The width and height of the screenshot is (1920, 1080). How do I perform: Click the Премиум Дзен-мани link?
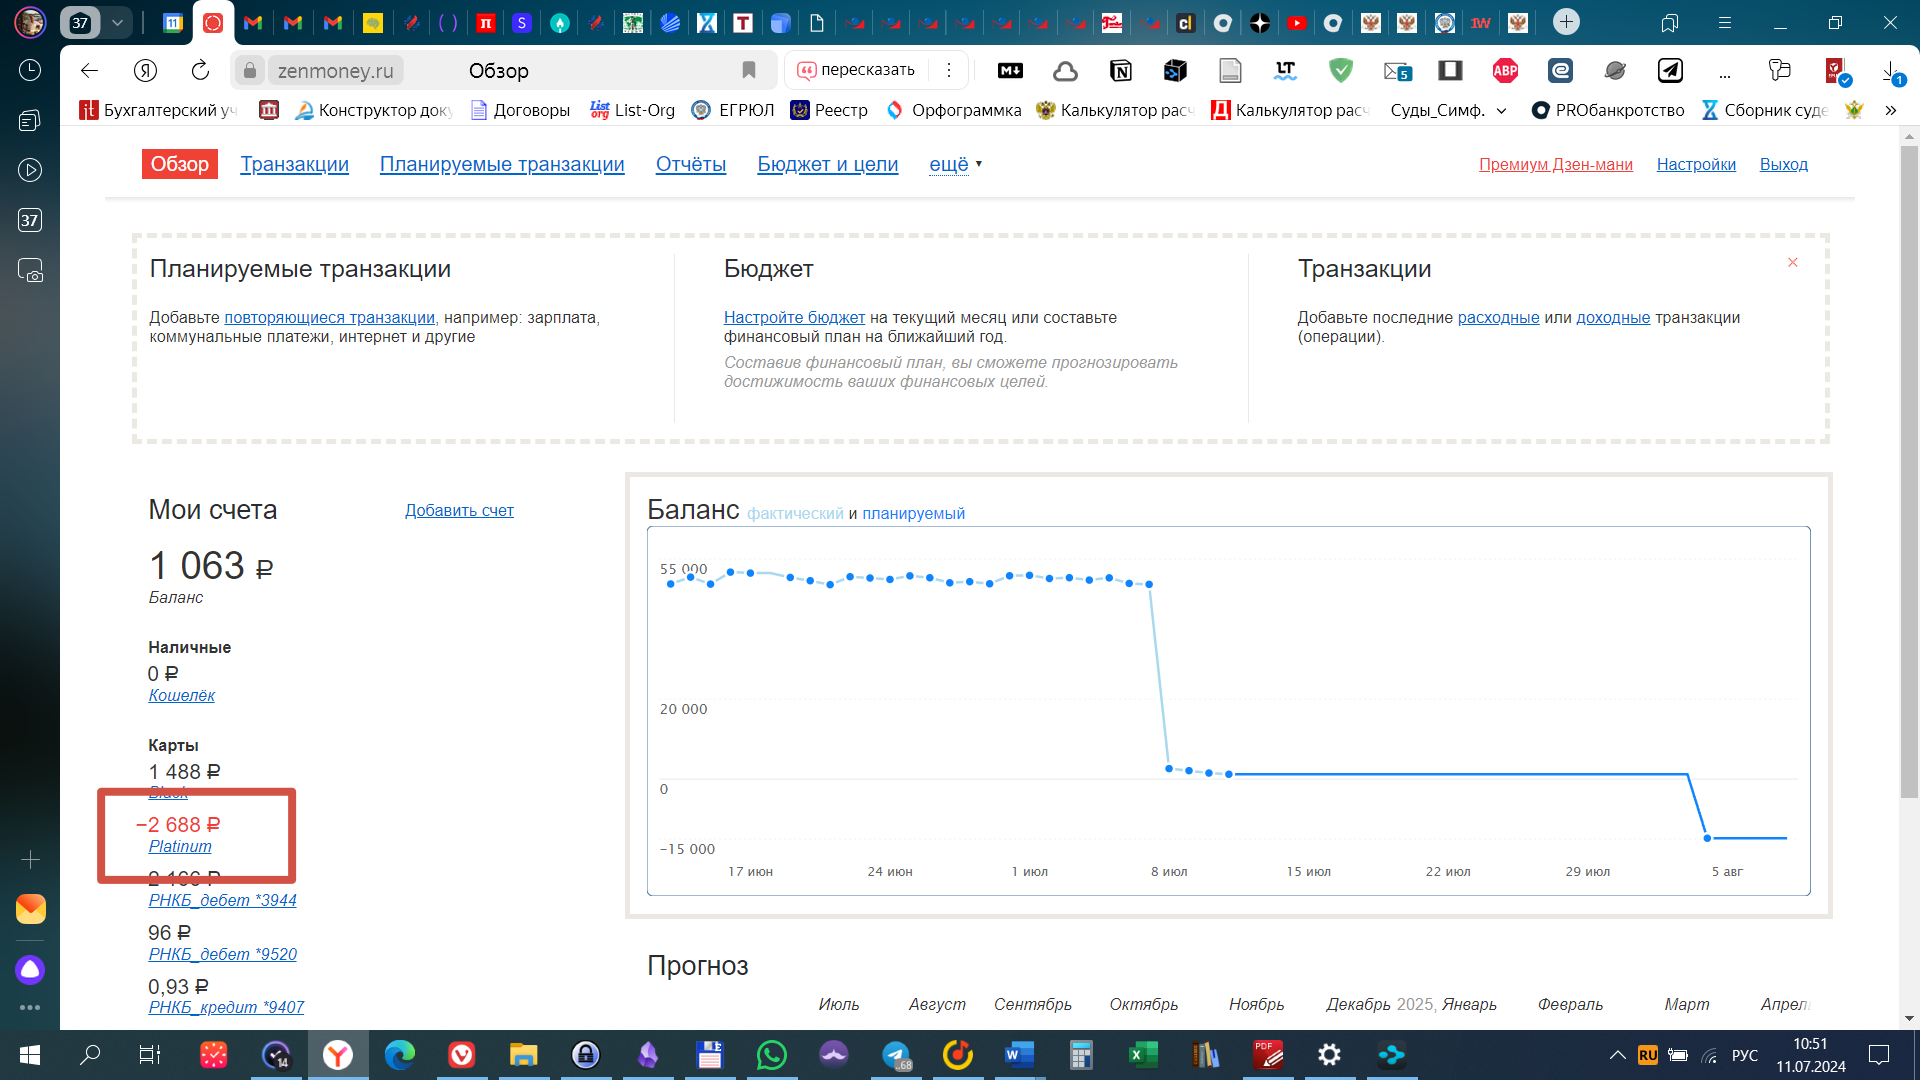tap(1556, 164)
